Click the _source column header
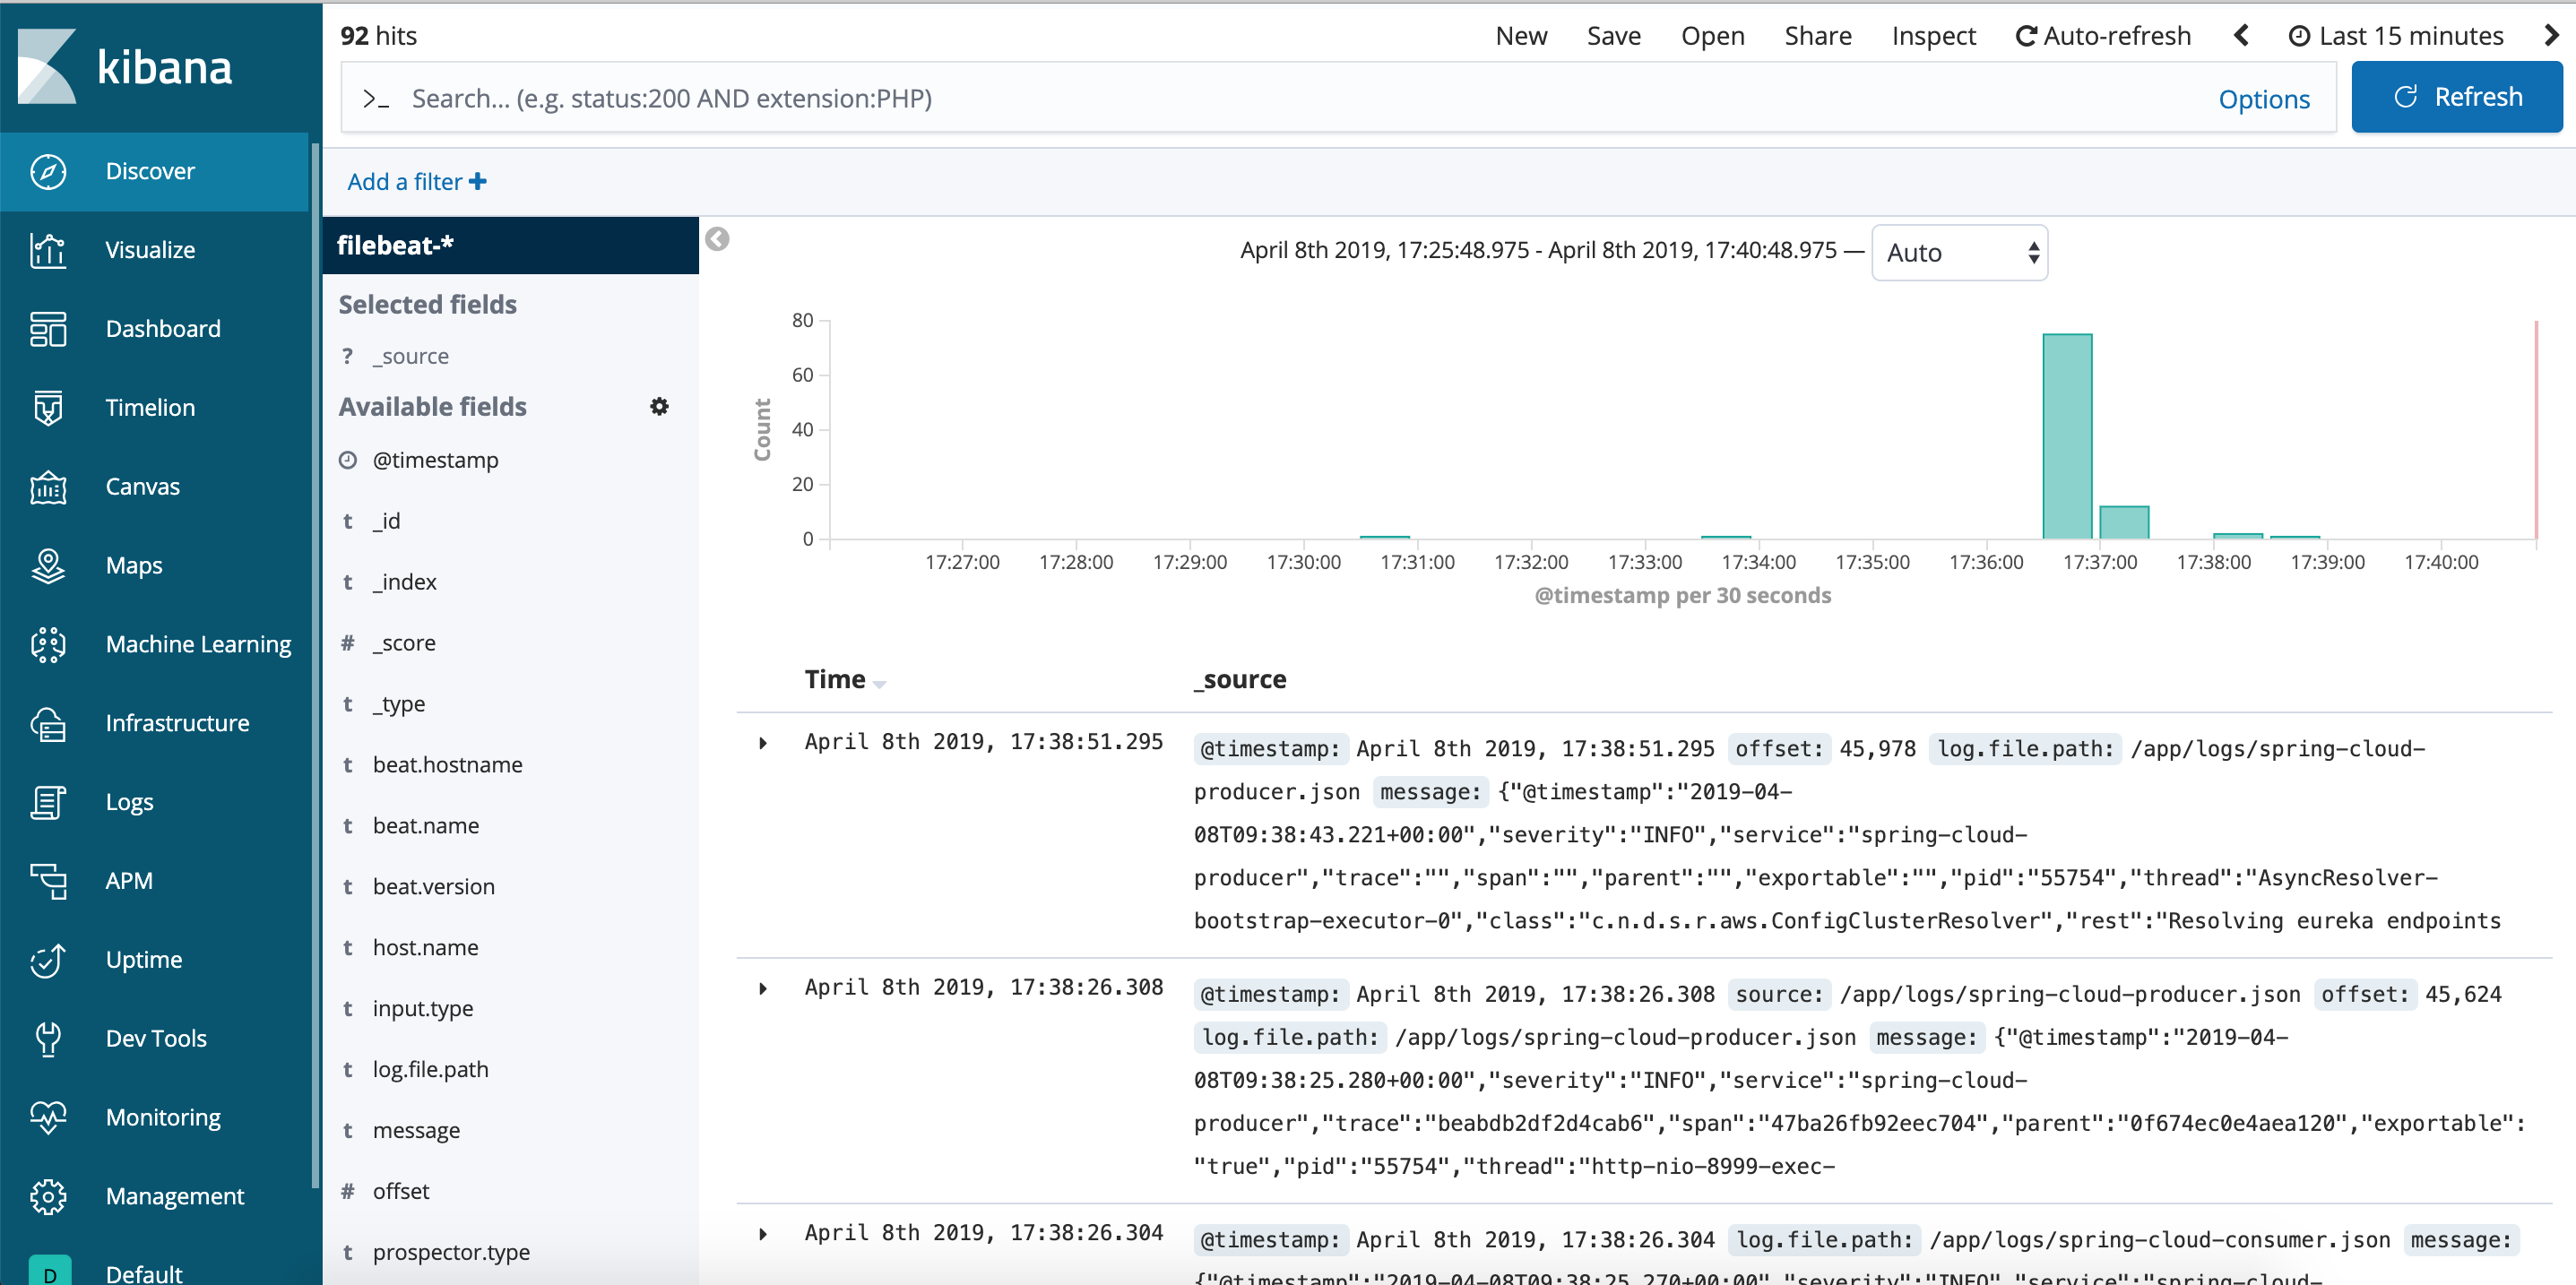Screen dimensions: 2576x1285 tap(1240, 680)
